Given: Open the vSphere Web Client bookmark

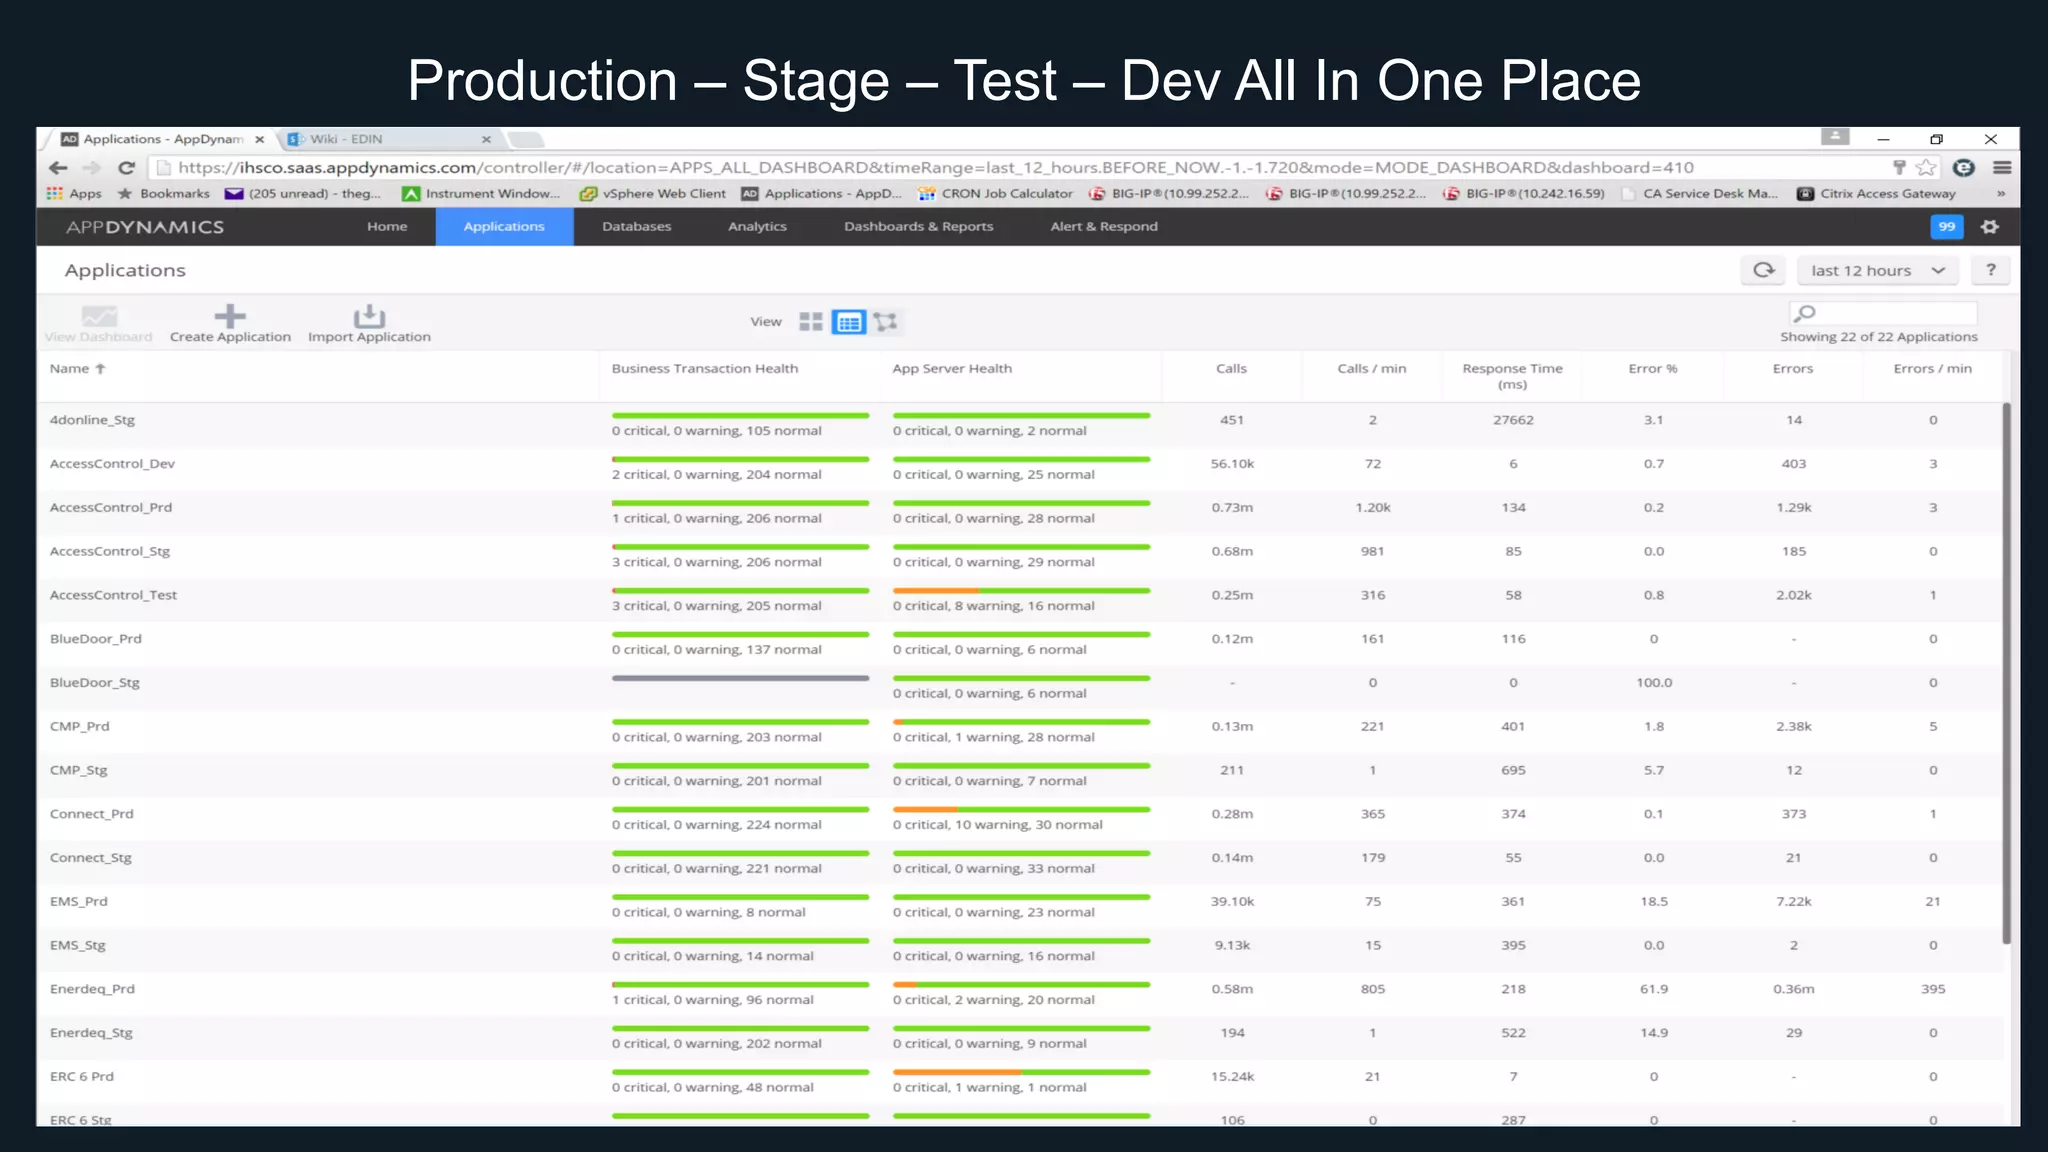Looking at the screenshot, I should 653,194.
